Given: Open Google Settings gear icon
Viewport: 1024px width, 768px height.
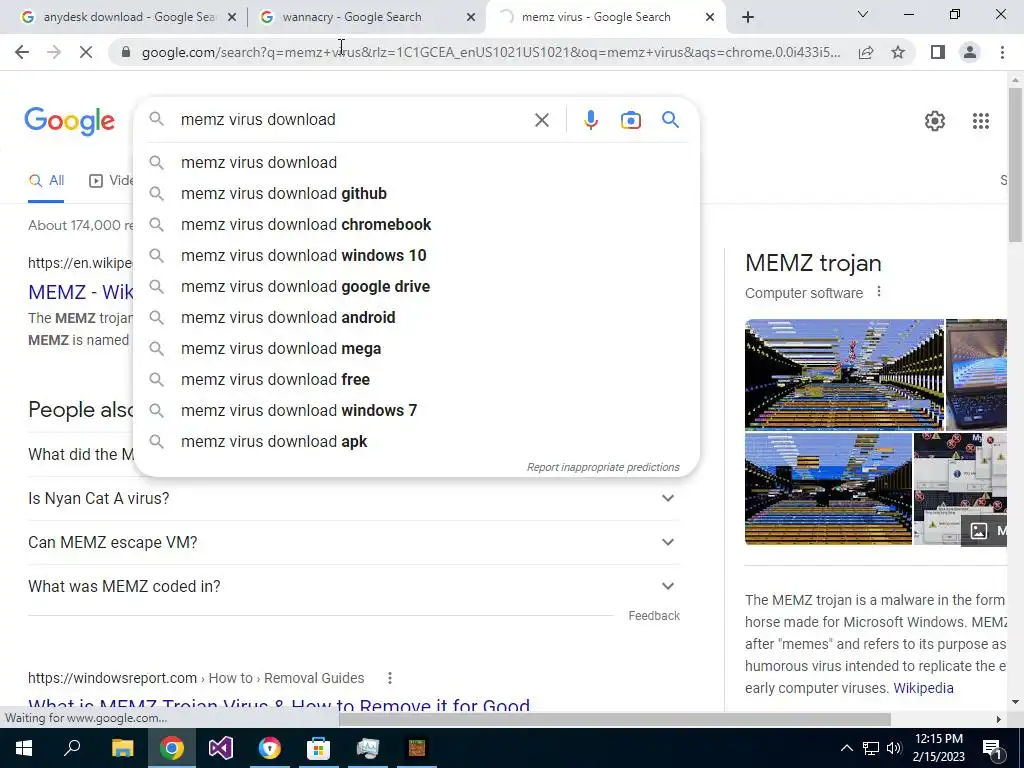Looking at the screenshot, I should coord(935,121).
